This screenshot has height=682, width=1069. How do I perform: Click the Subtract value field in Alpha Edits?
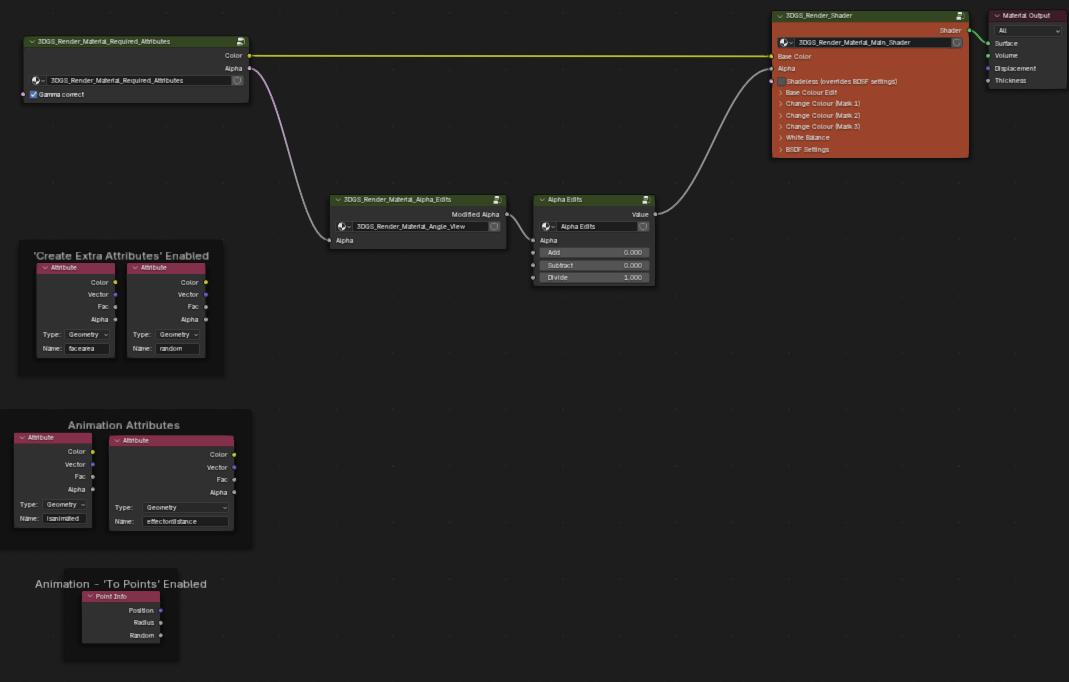(x=594, y=265)
